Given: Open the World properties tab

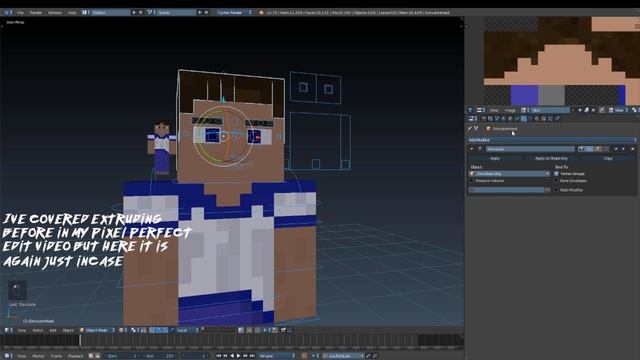Looking at the screenshot, I should (504, 118).
